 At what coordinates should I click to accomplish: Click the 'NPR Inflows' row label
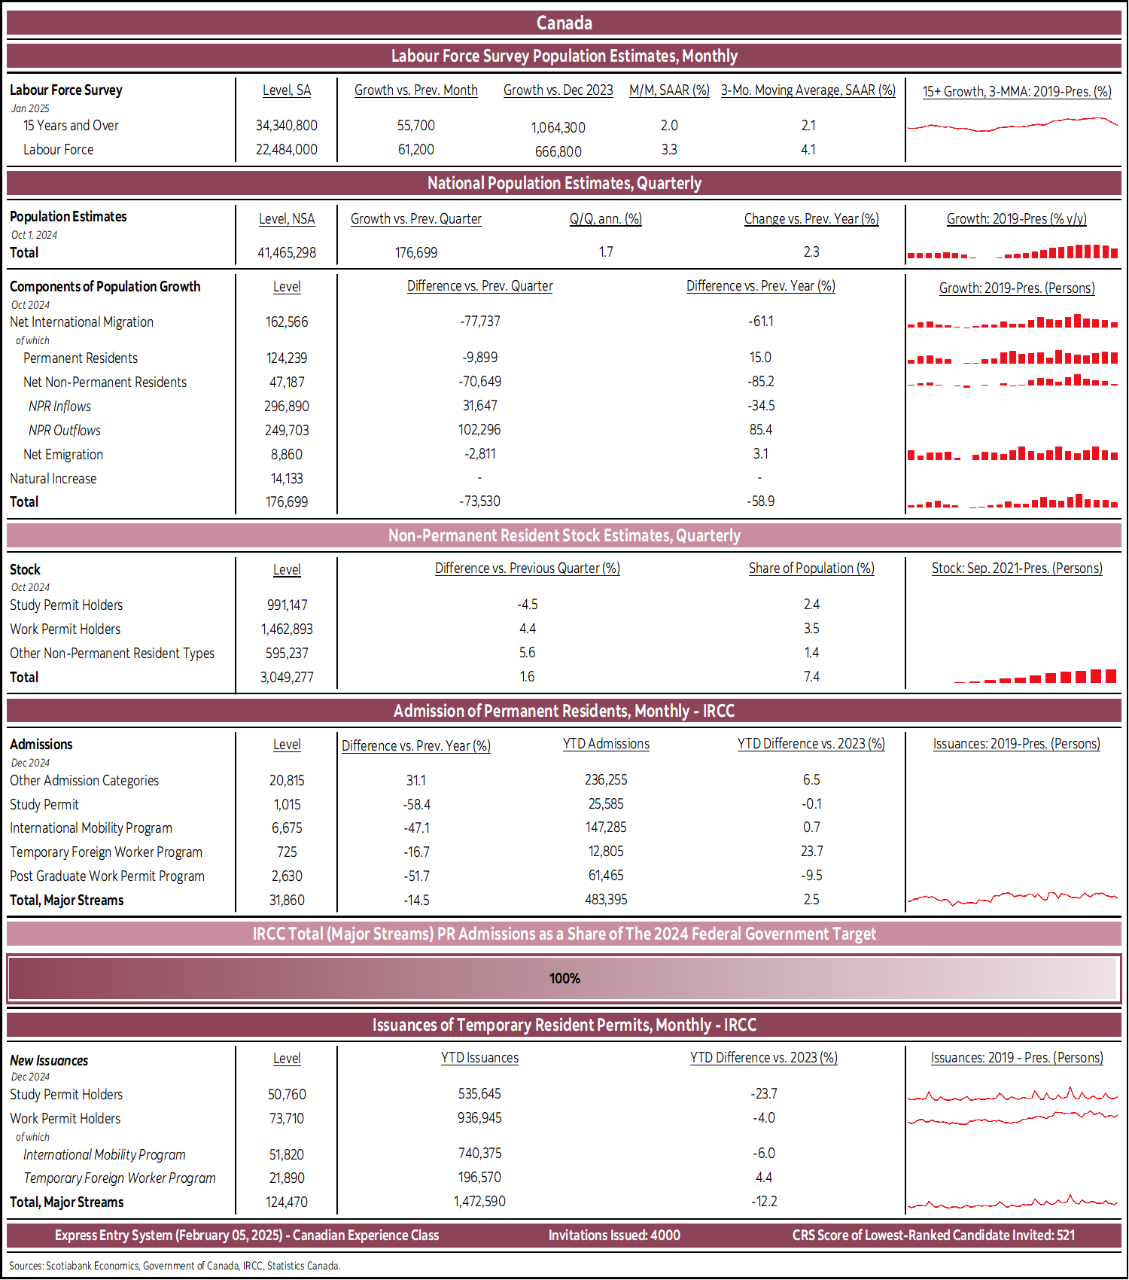tap(60, 406)
